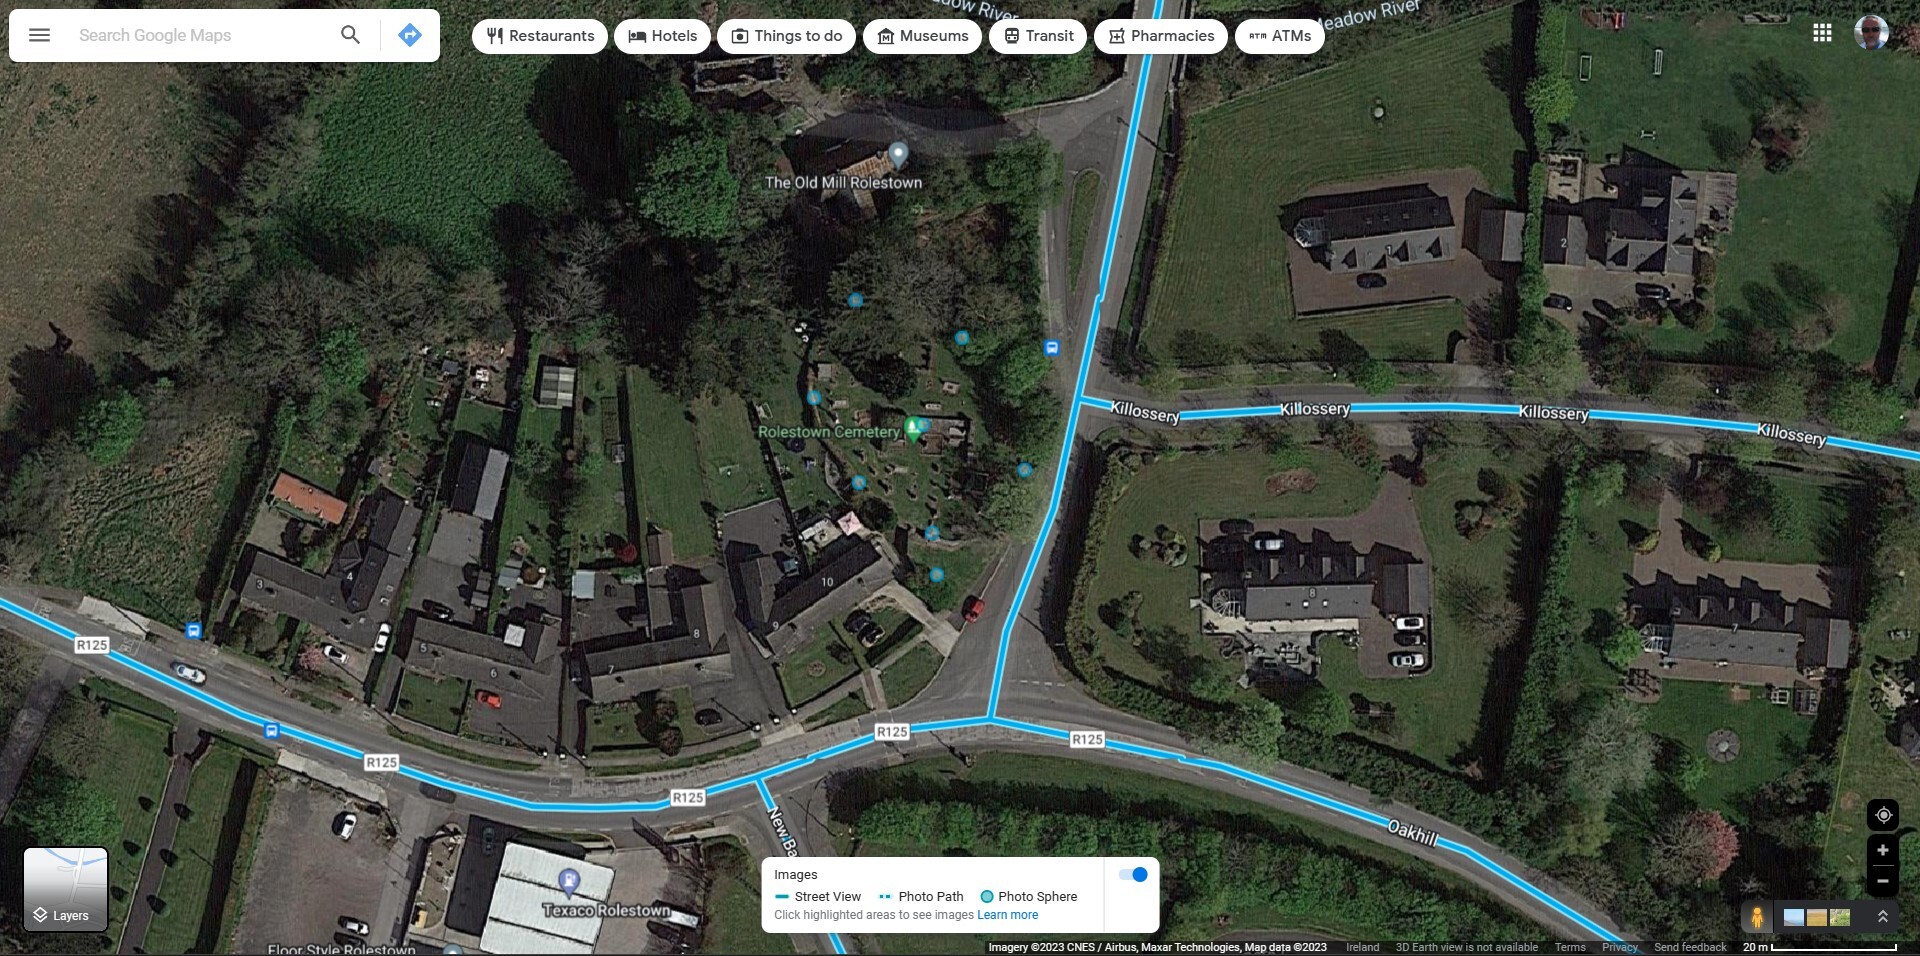Zoom in on the map

point(1883,850)
